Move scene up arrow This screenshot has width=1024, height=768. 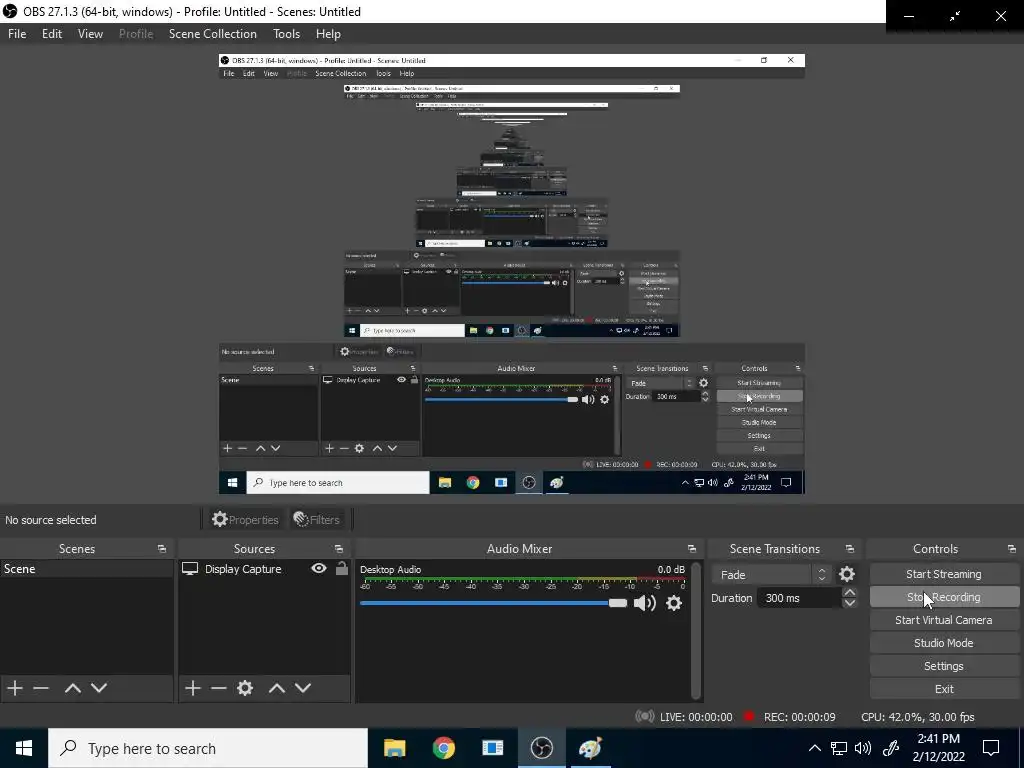point(72,688)
